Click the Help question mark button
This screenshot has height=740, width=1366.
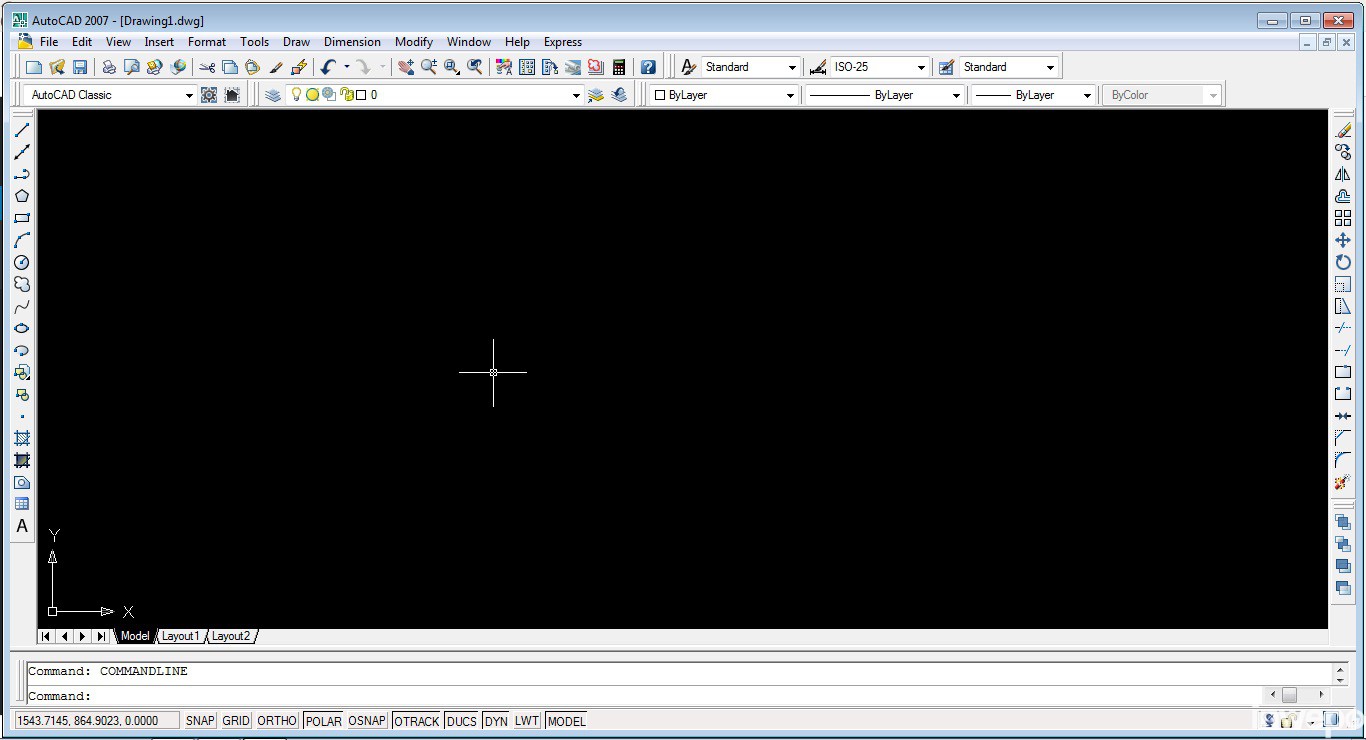point(648,67)
